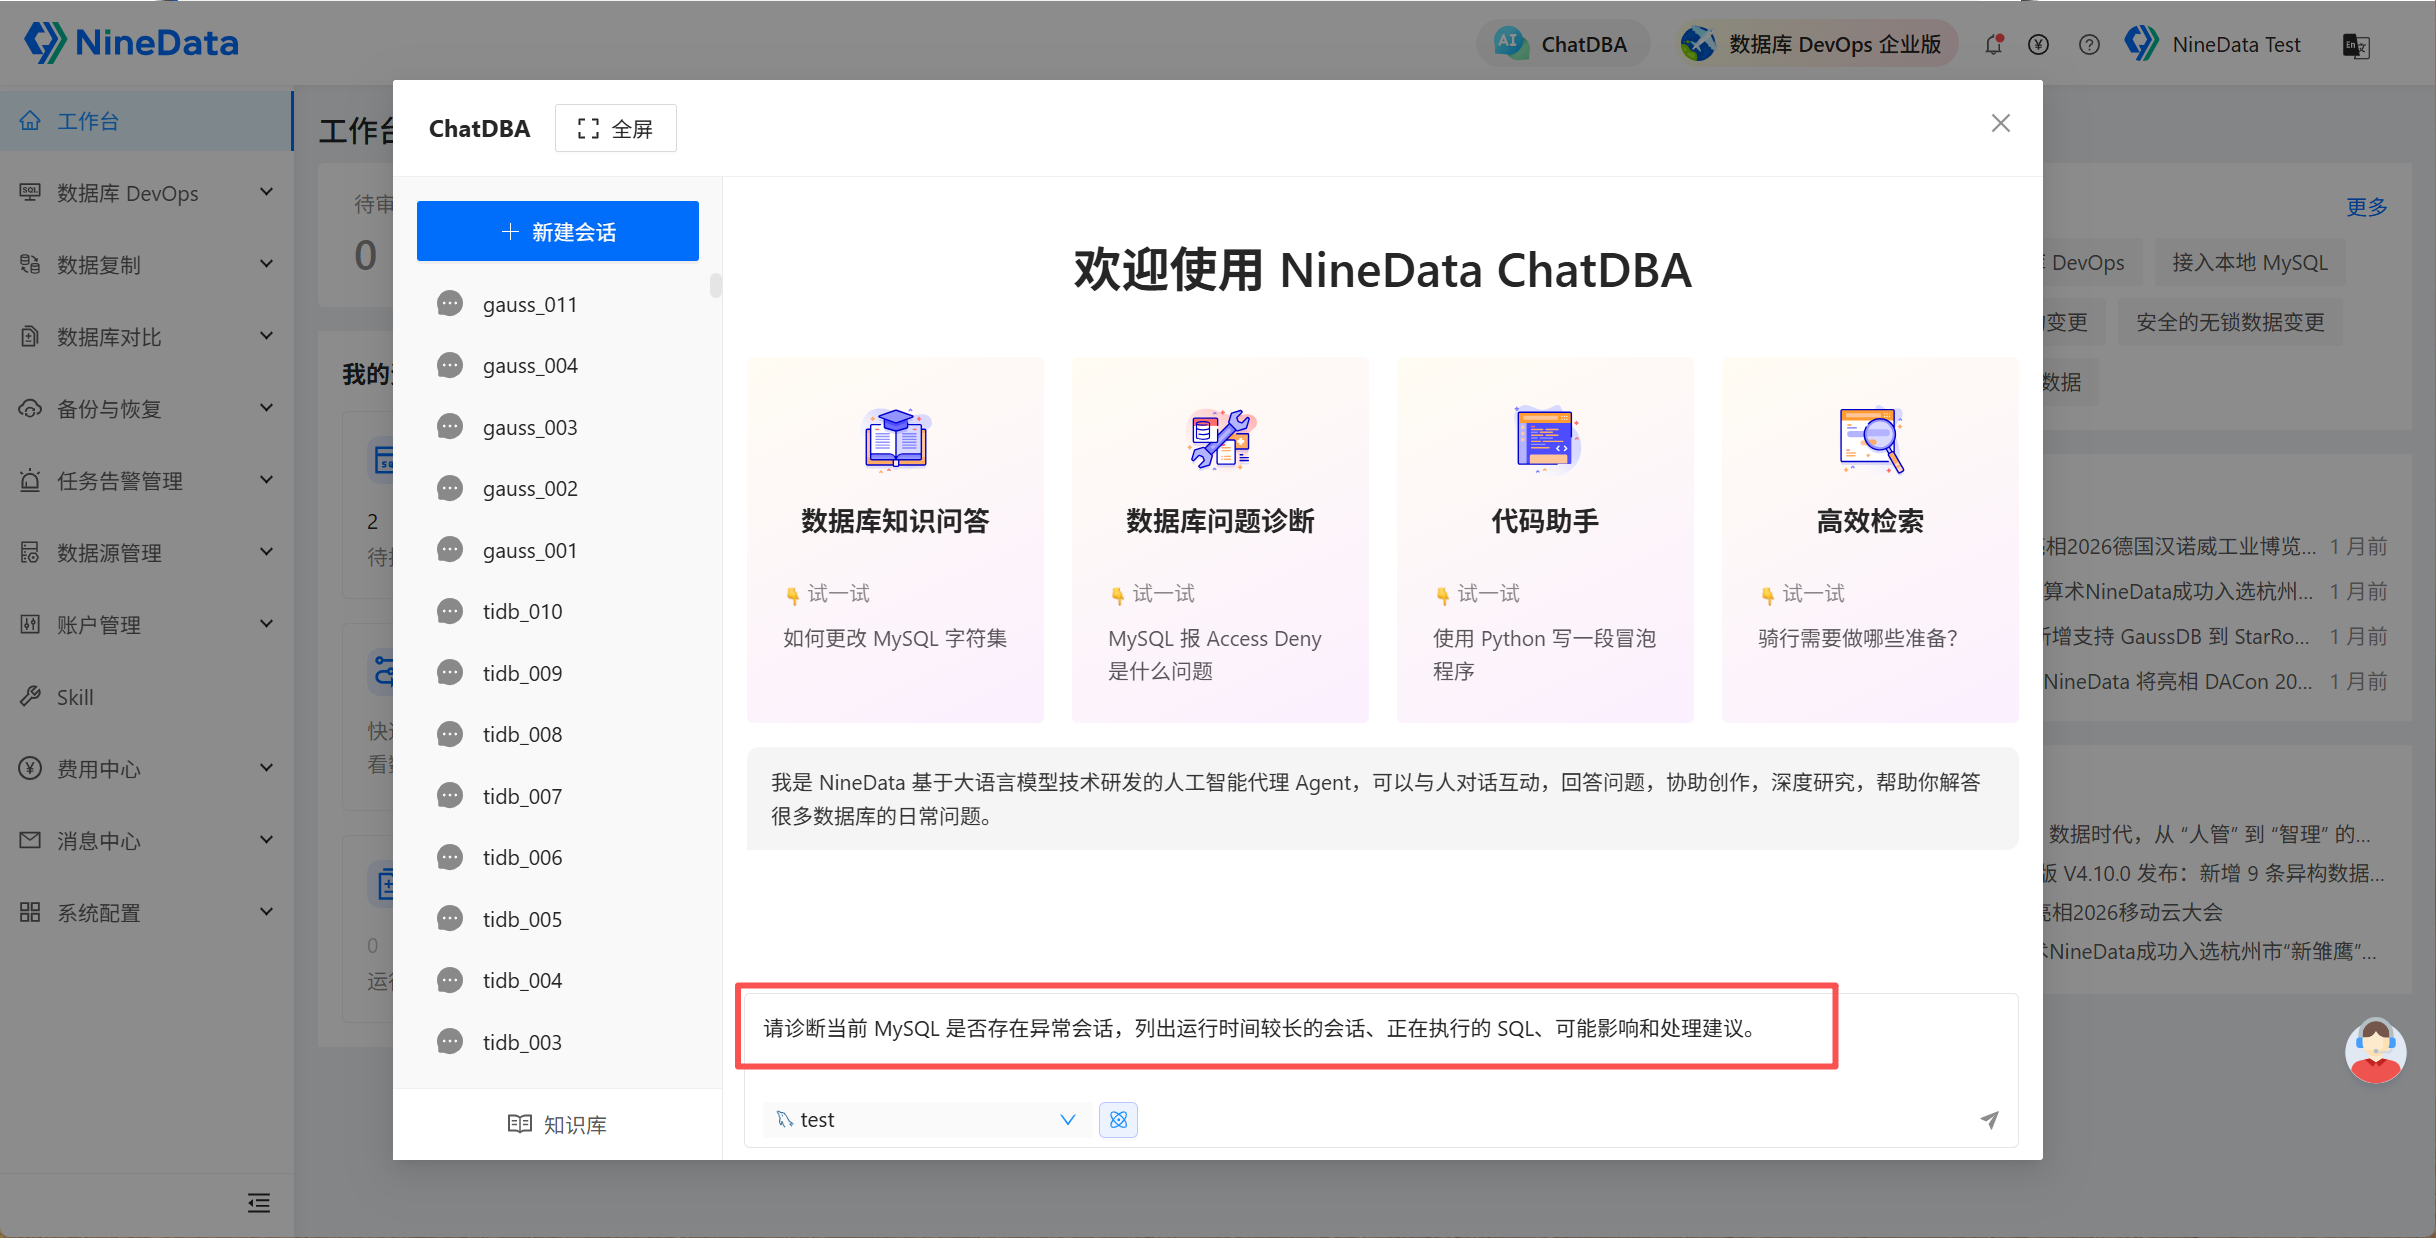Viewport: 2436px width, 1238px height.
Task: Expand 数据库 DevOps sidebar menu
Action: coord(146,193)
